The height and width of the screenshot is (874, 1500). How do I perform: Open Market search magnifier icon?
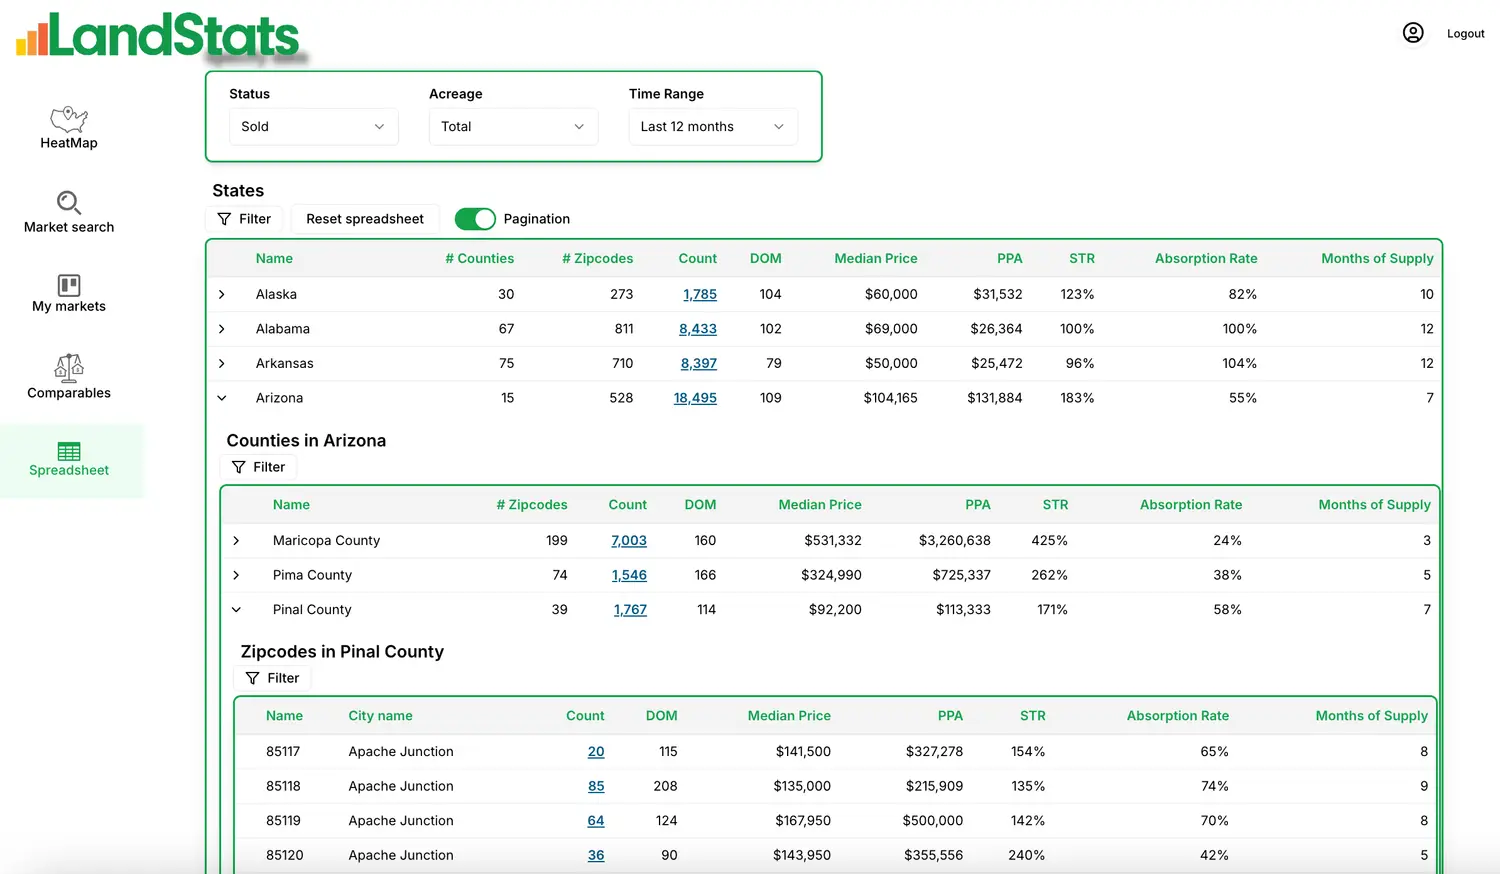[x=69, y=203]
